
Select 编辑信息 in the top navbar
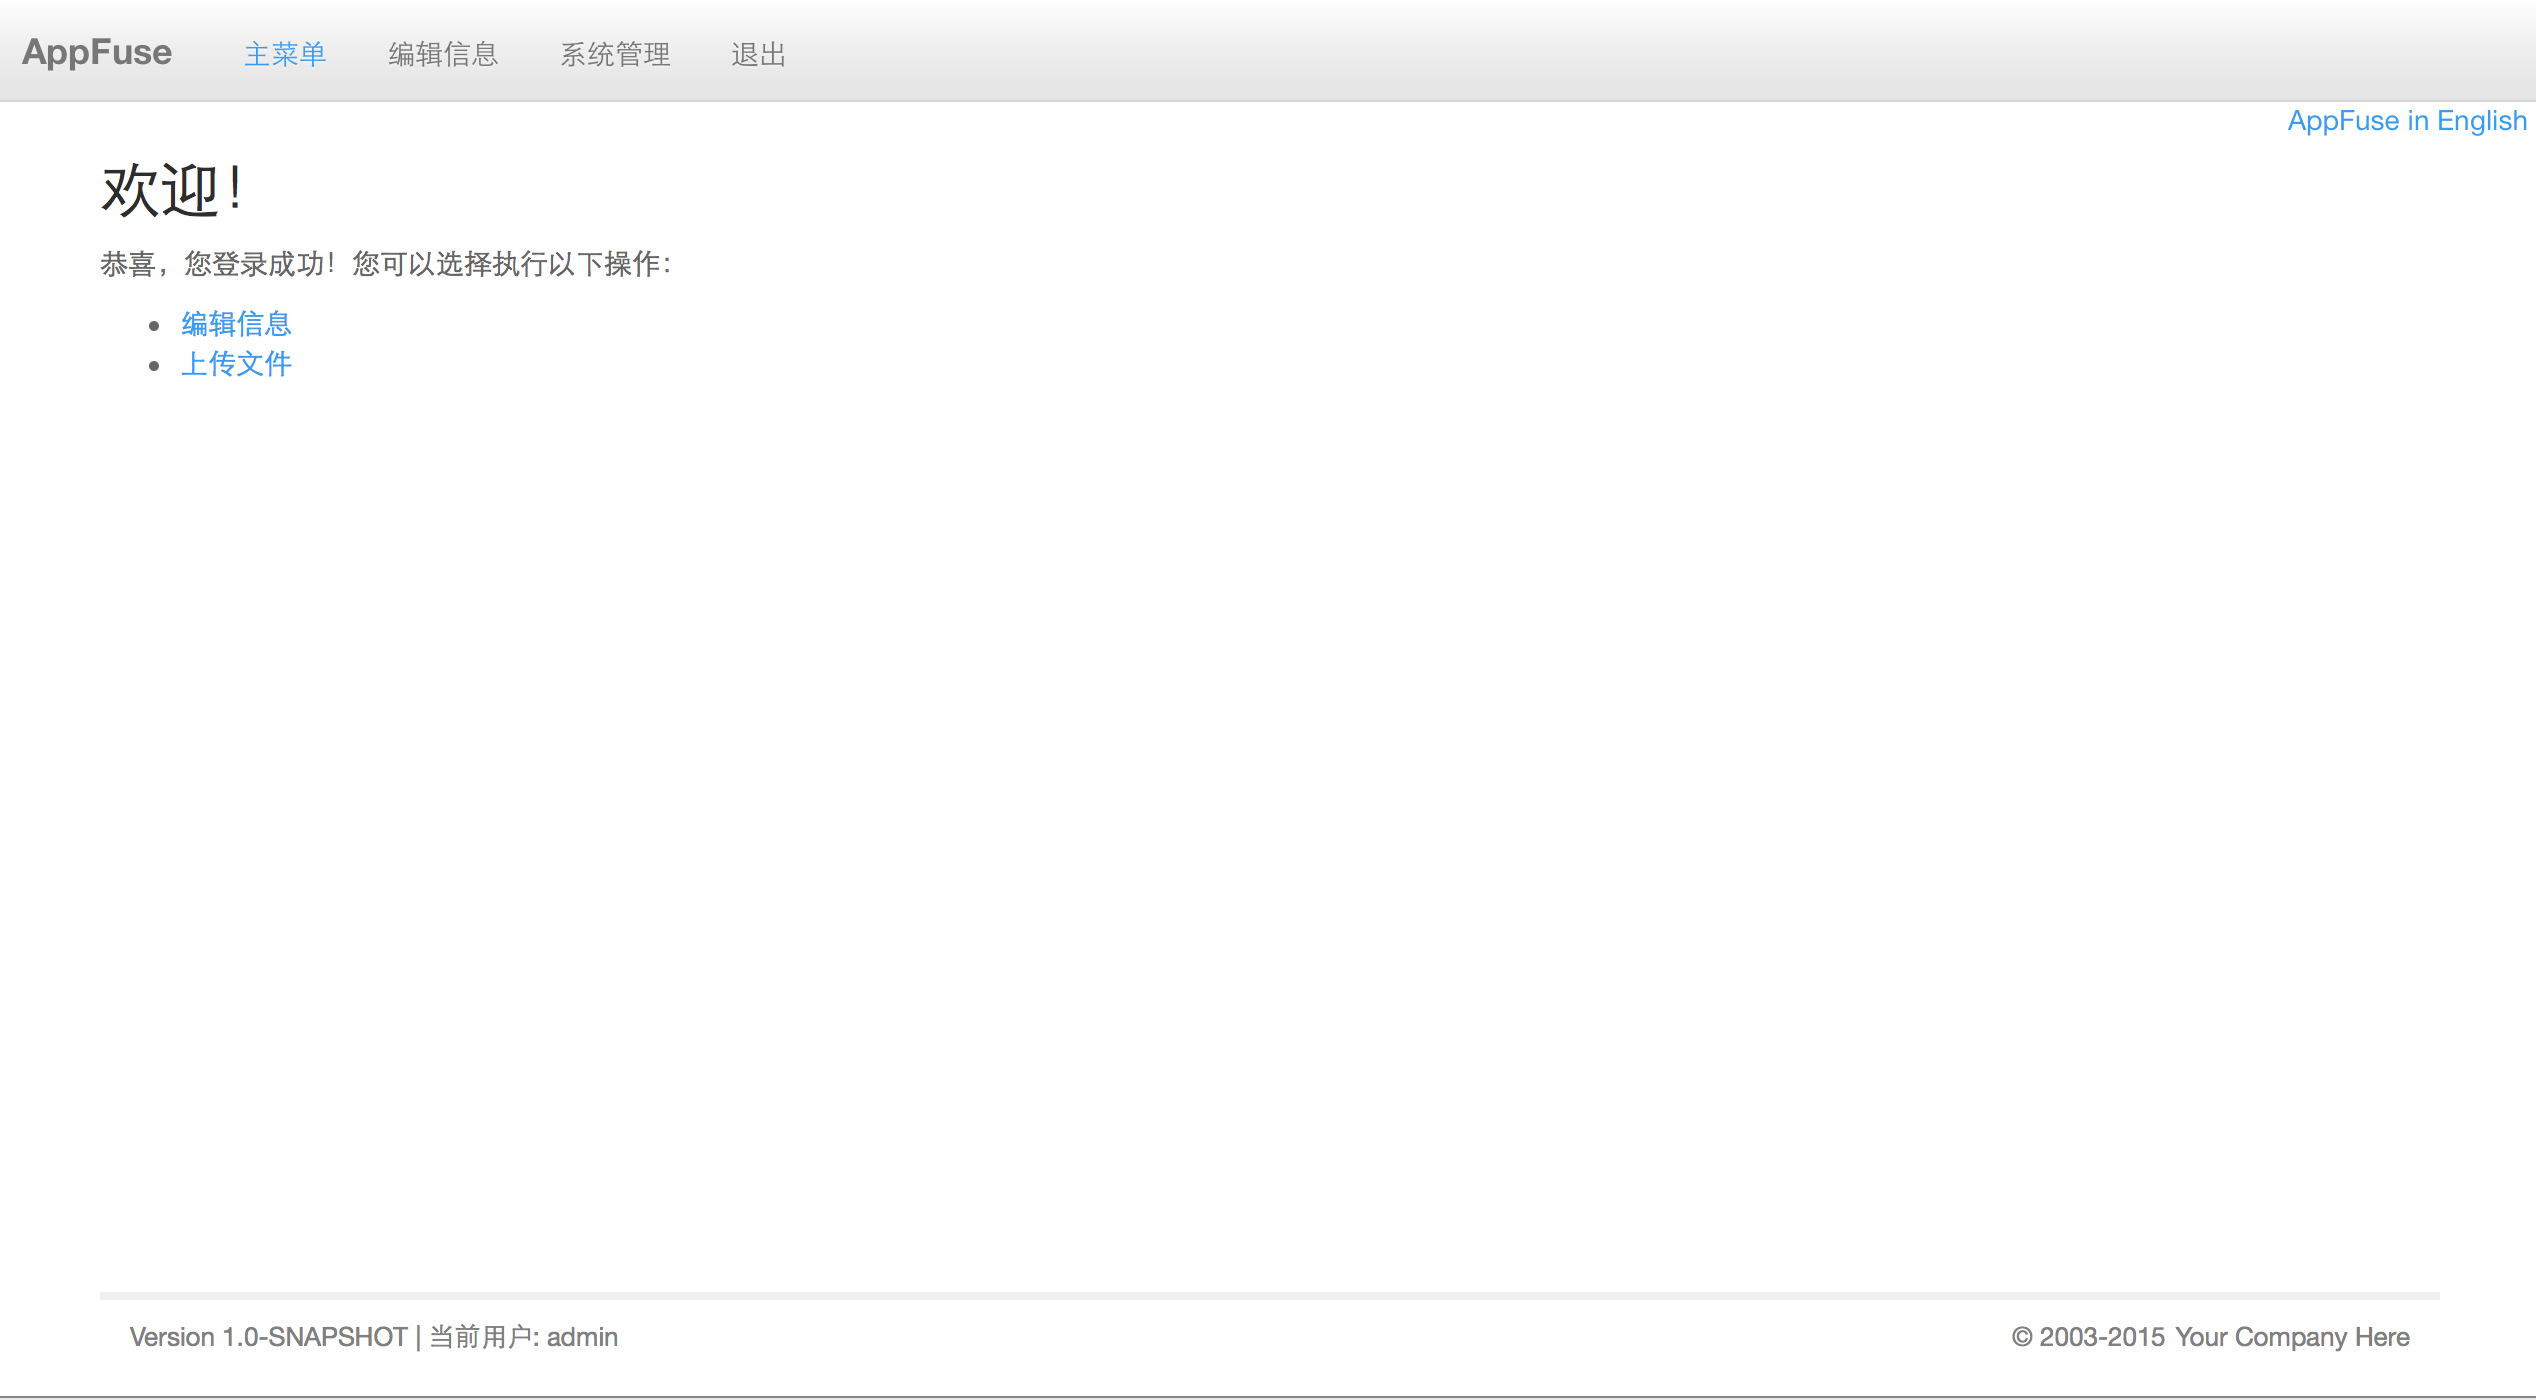443,54
